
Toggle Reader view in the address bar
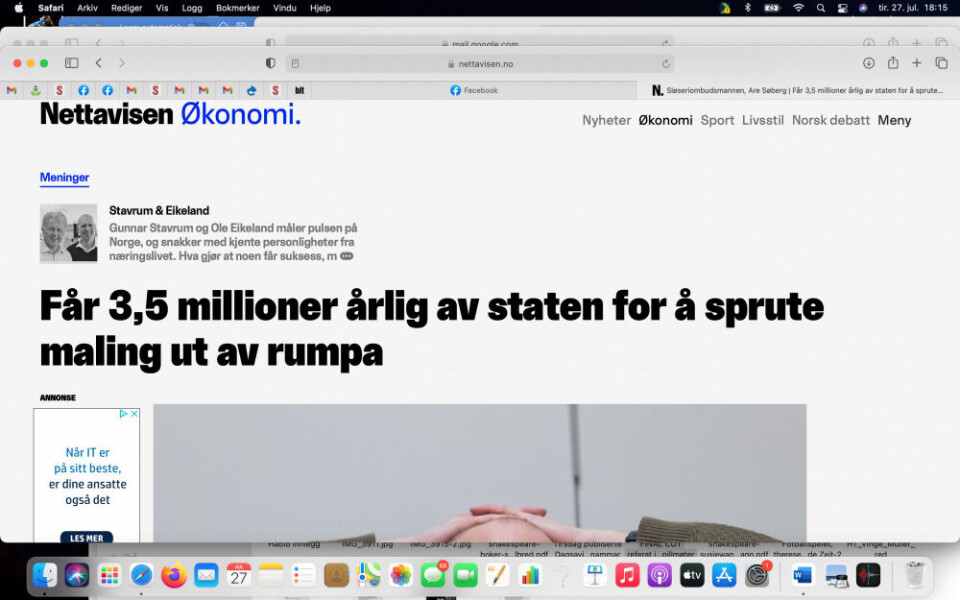[x=295, y=63]
